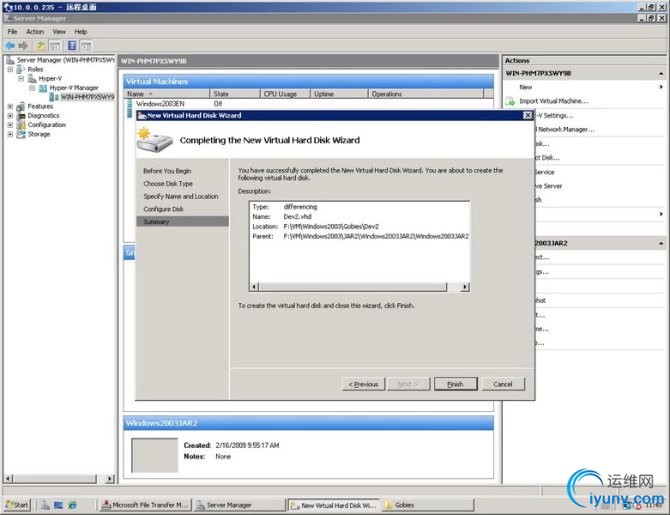Click the Show/Hide console tree toolbar icon
This screenshot has width=670, height=515.
point(55,46)
